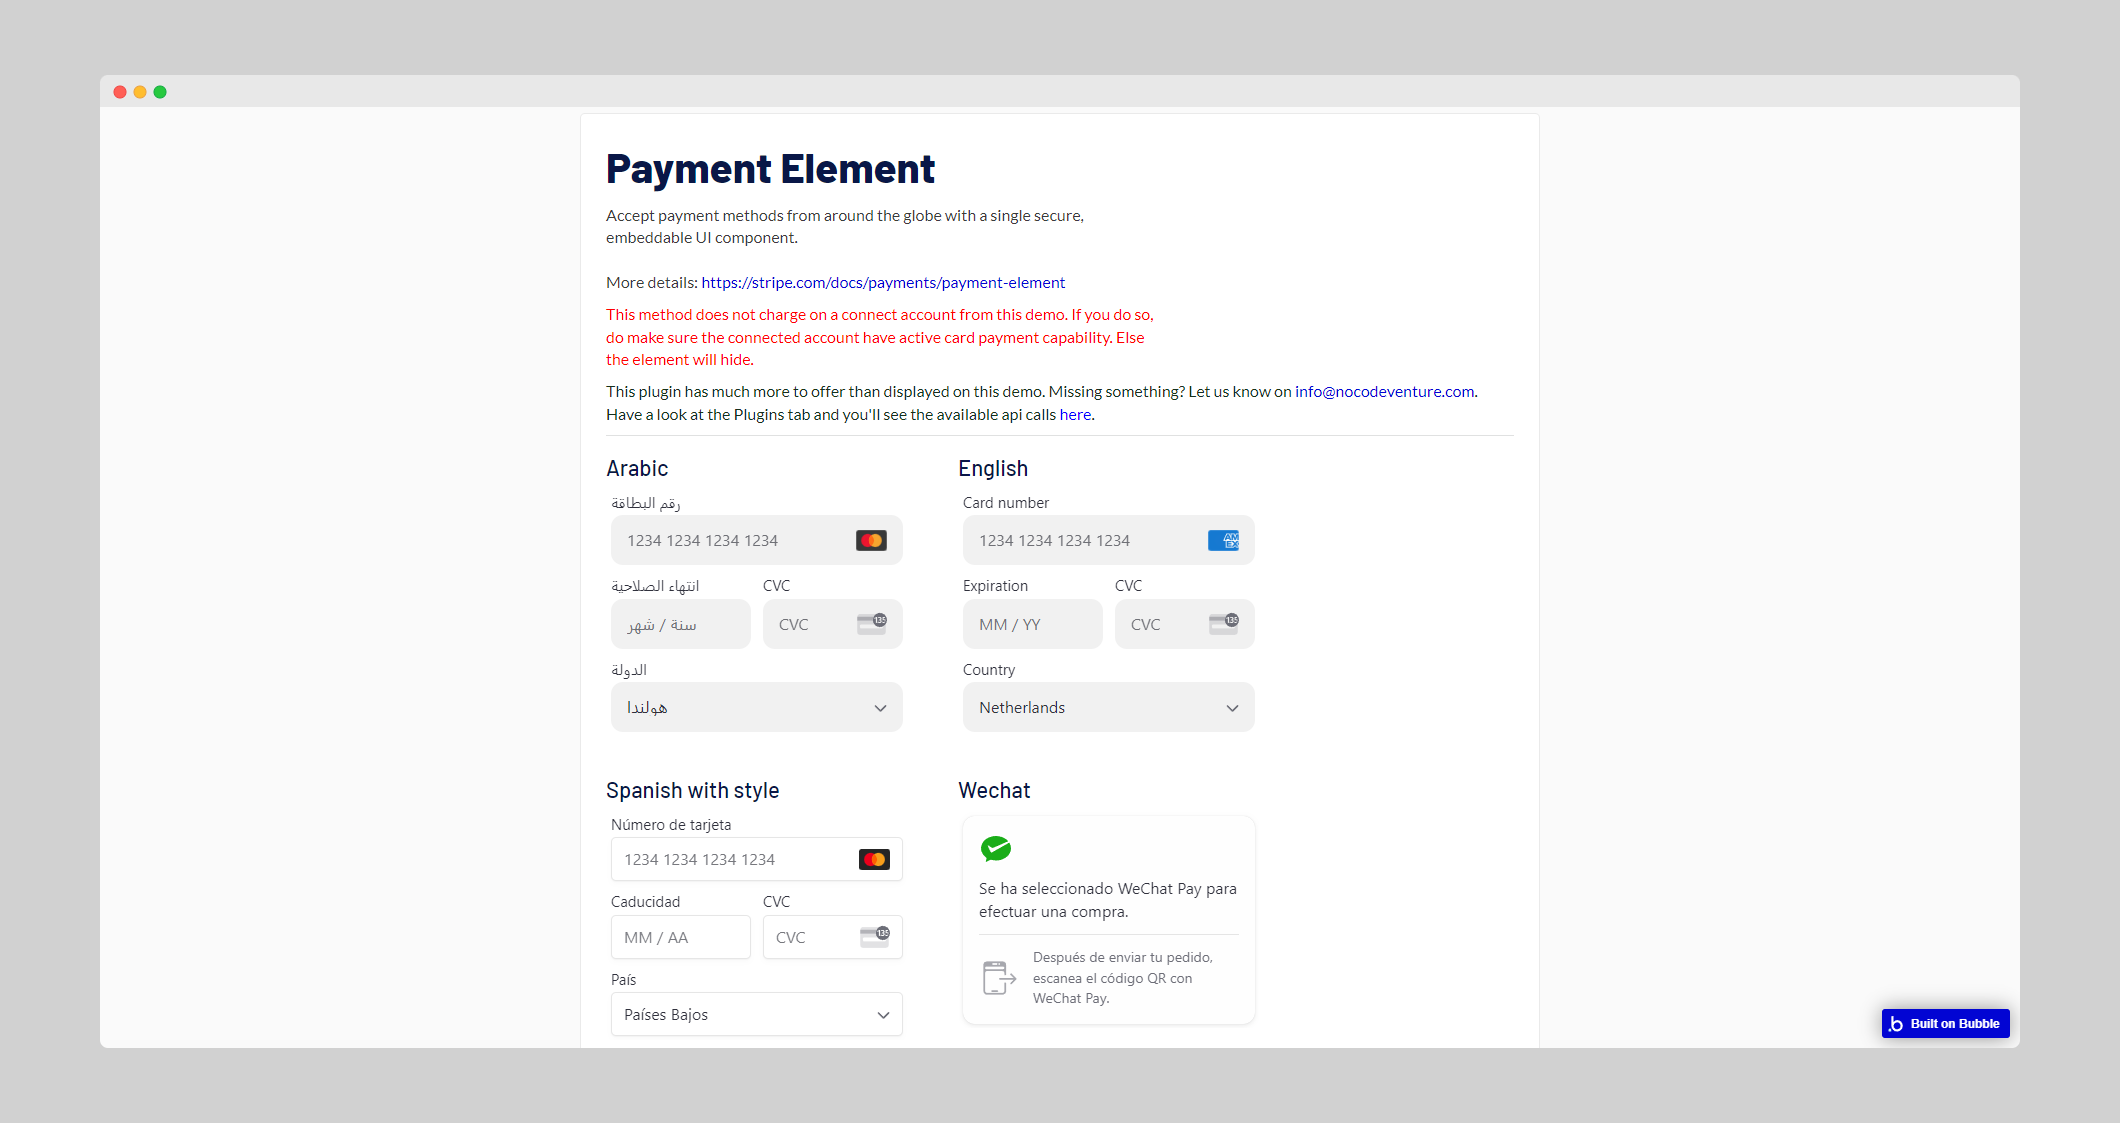Click the Built on Bubble badge
Image resolution: width=2120 pixels, height=1123 pixels.
pos(1945,1023)
